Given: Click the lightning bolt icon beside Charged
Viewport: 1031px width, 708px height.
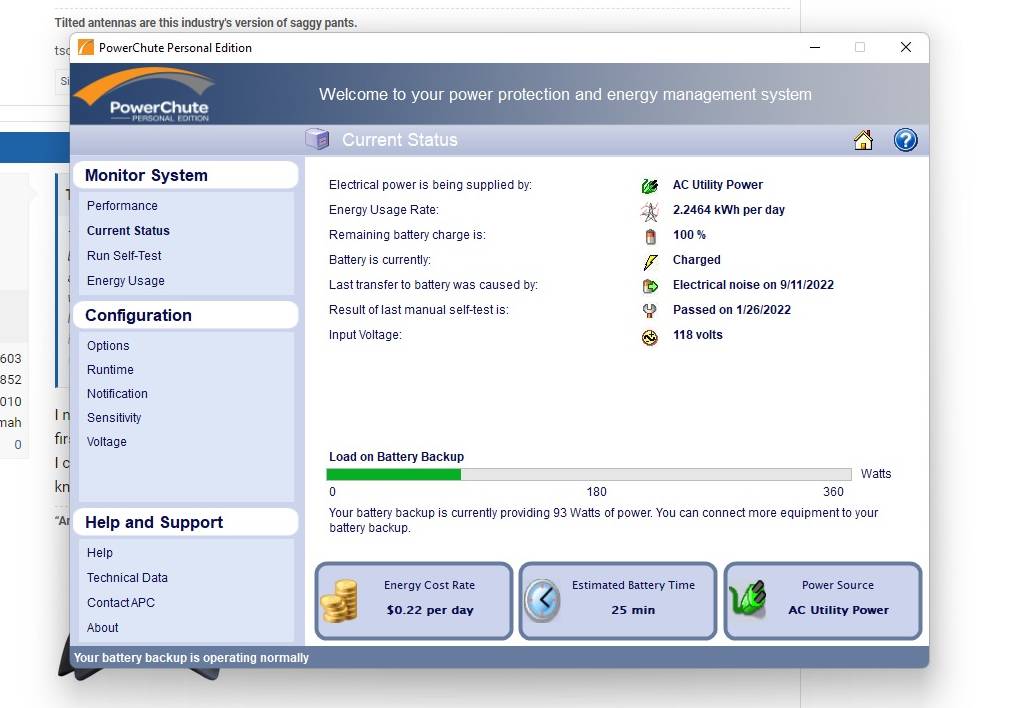Looking at the screenshot, I should pos(650,261).
